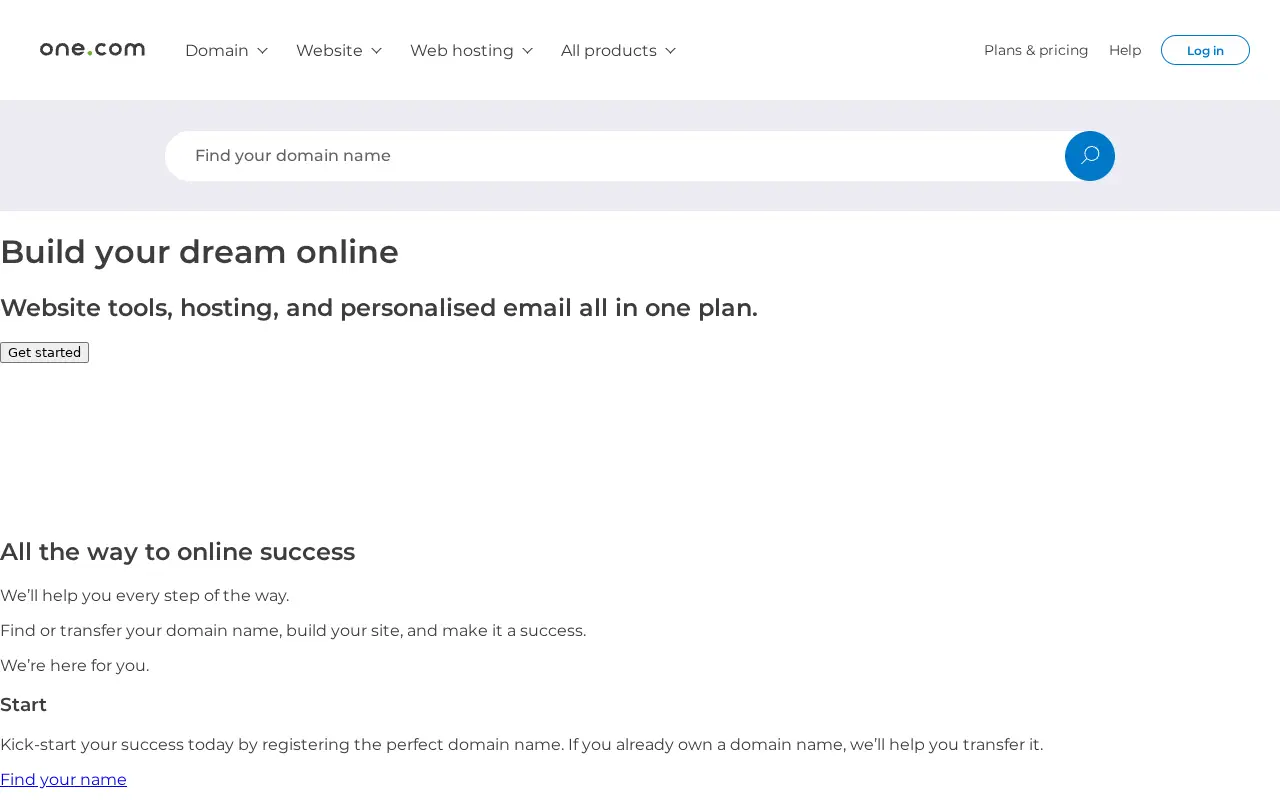This screenshot has width=1280, height=800.
Task: Click the blue search magnifier button
Action: 1090,156
